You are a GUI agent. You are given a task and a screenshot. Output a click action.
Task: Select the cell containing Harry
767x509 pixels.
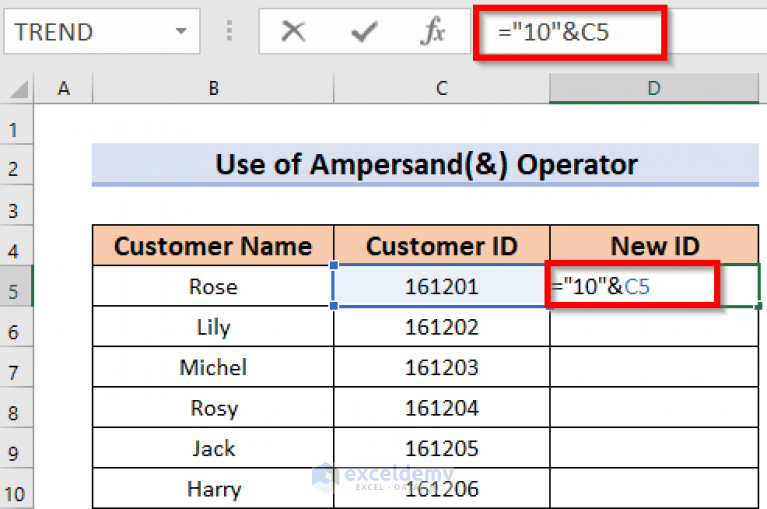tap(213, 488)
